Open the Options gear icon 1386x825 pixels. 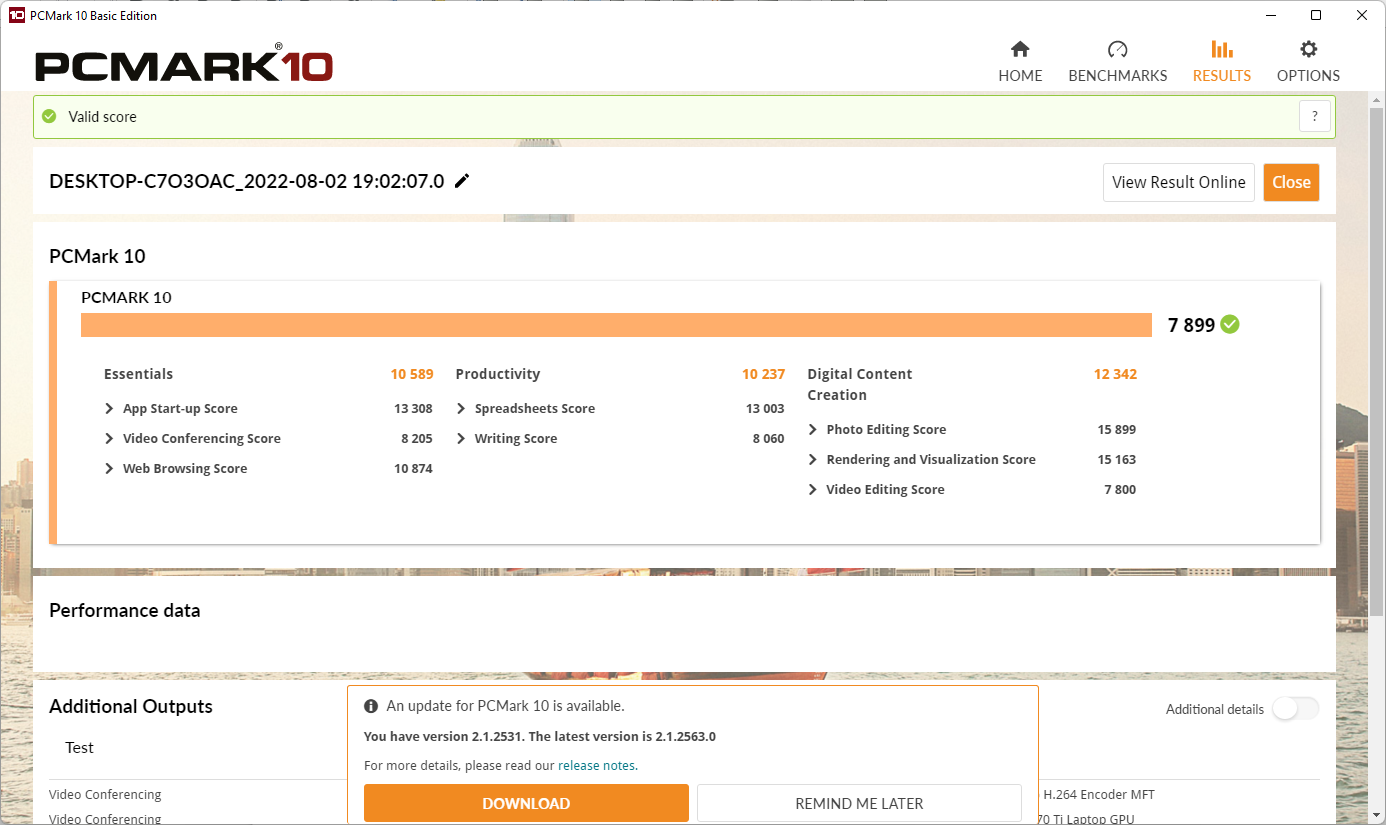tap(1308, 49)
